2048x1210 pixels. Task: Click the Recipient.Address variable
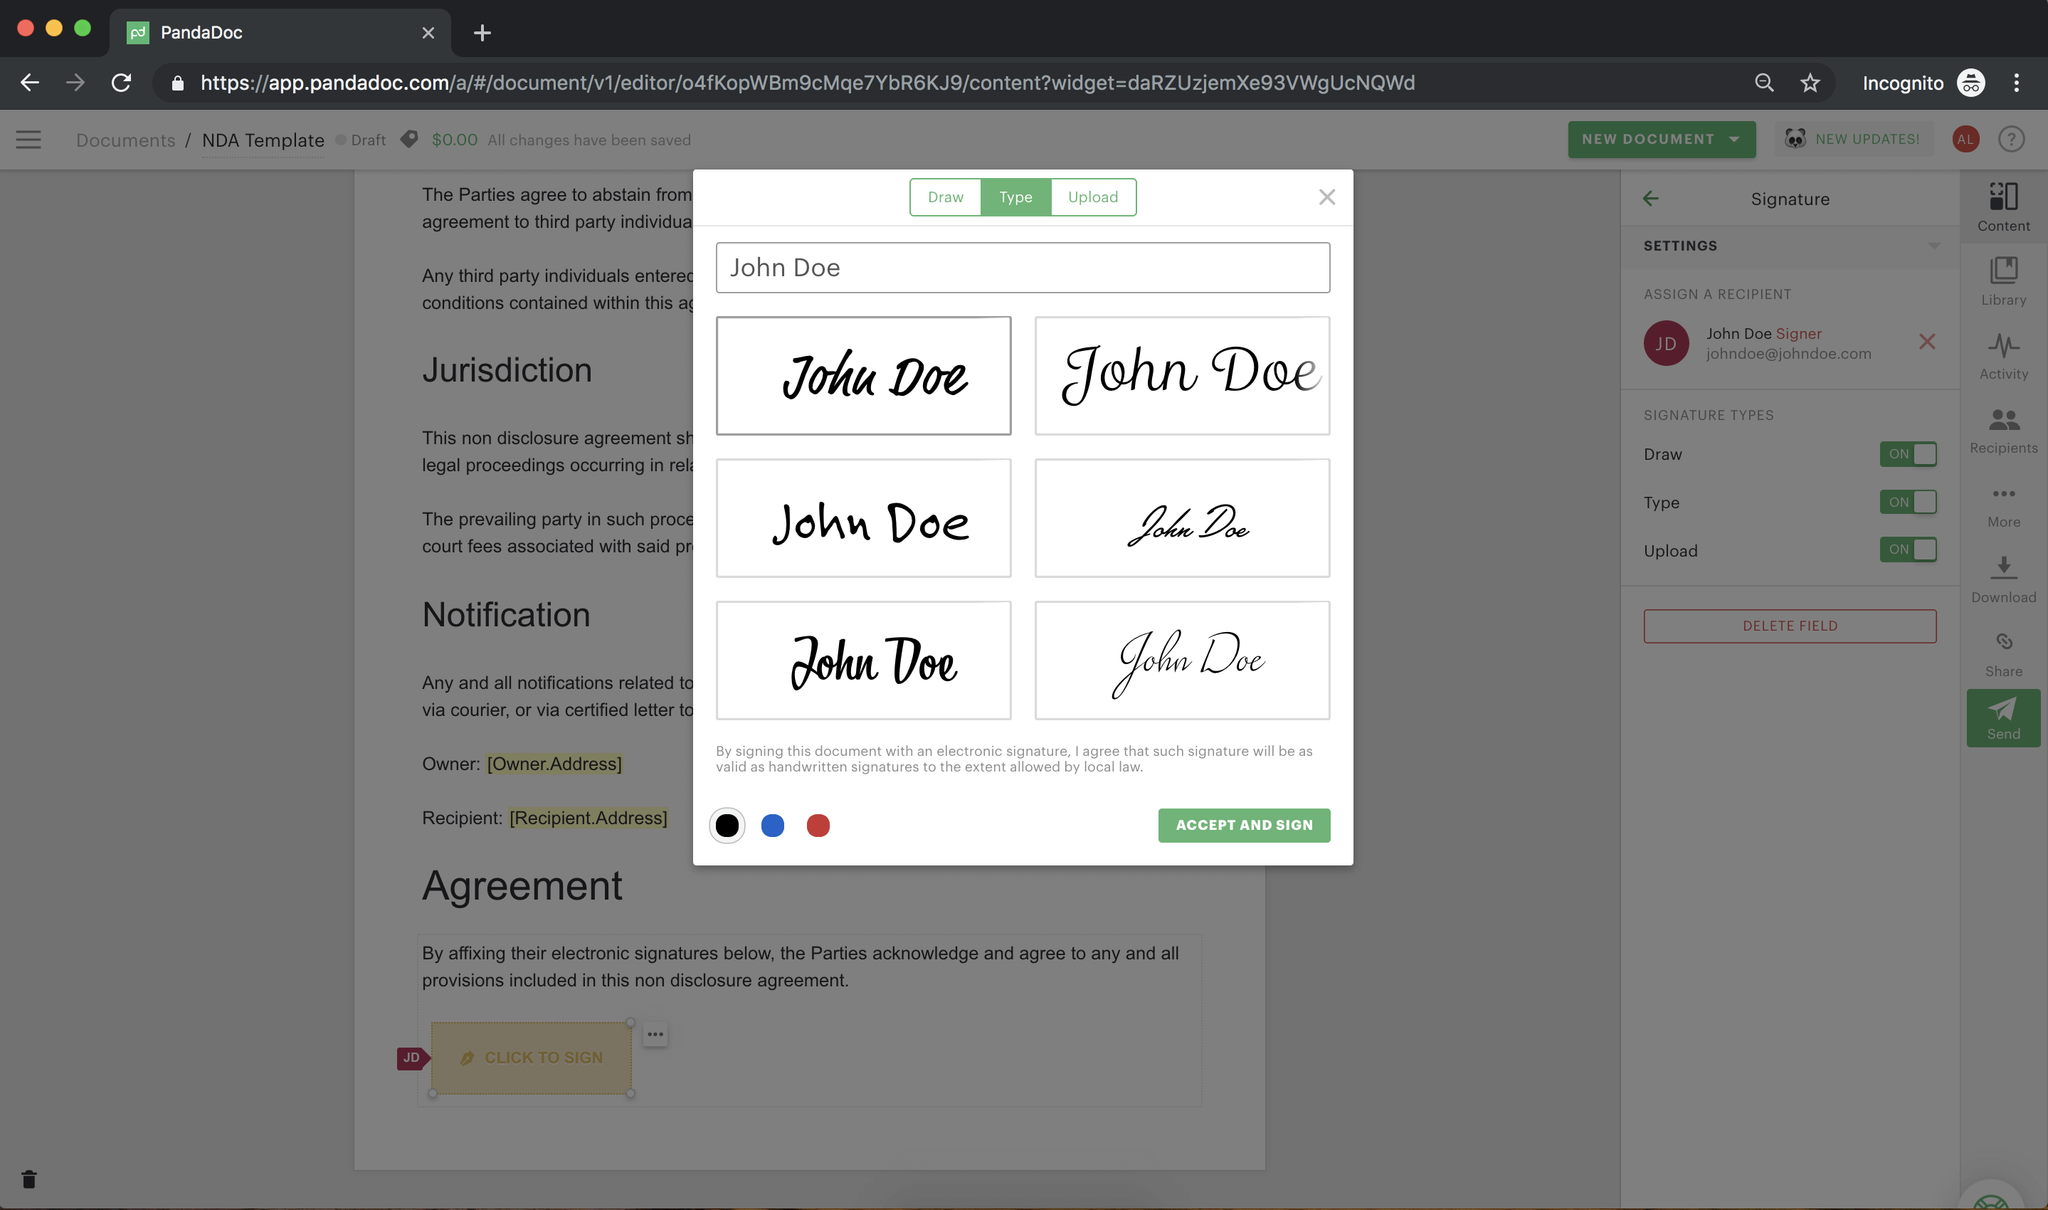point(588,818)
